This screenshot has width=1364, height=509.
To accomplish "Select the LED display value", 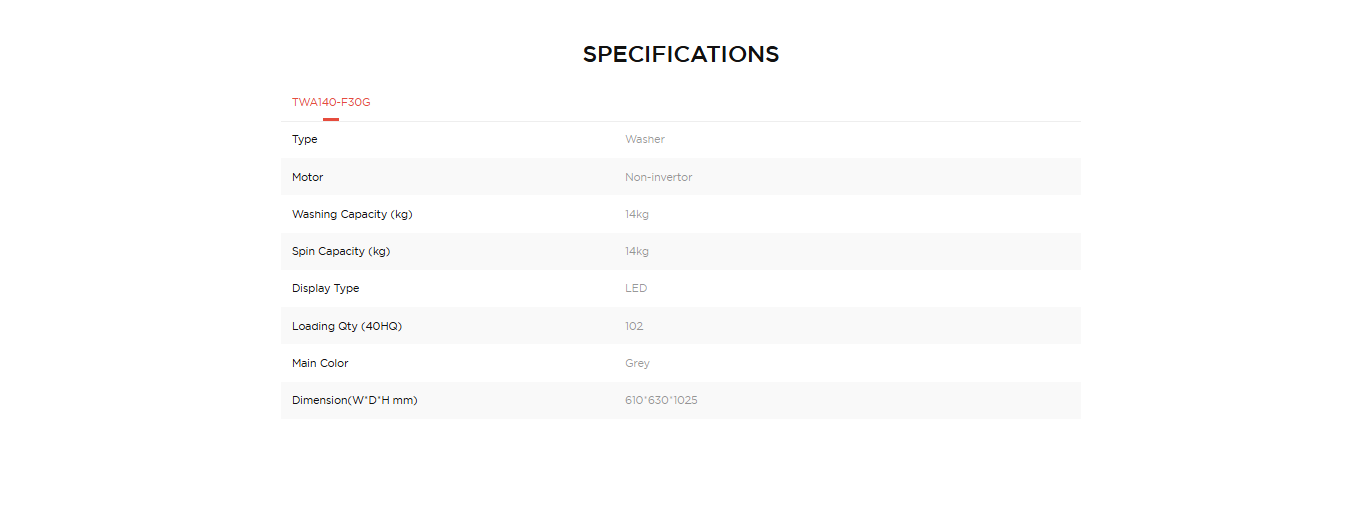I will coord(636,289).
